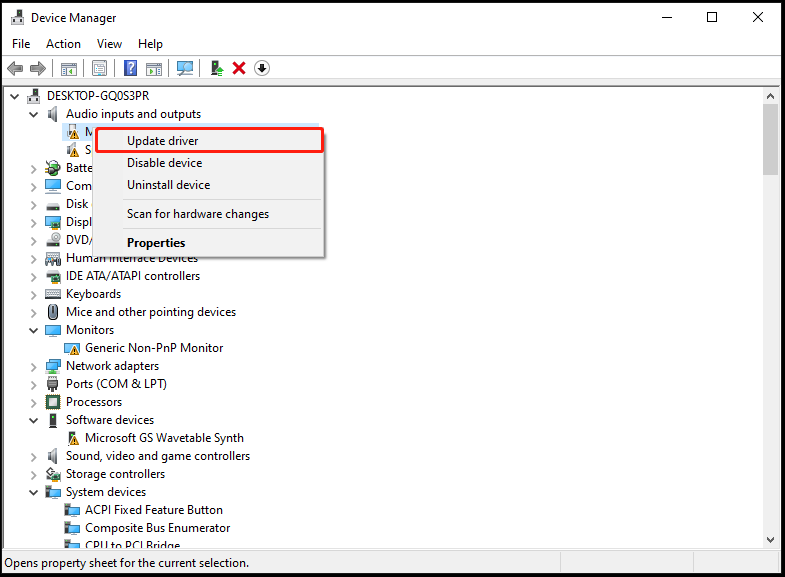This screenshot has width=785, height=577.
Task: Click the Software devices category icon
Action: click(53, 420)
